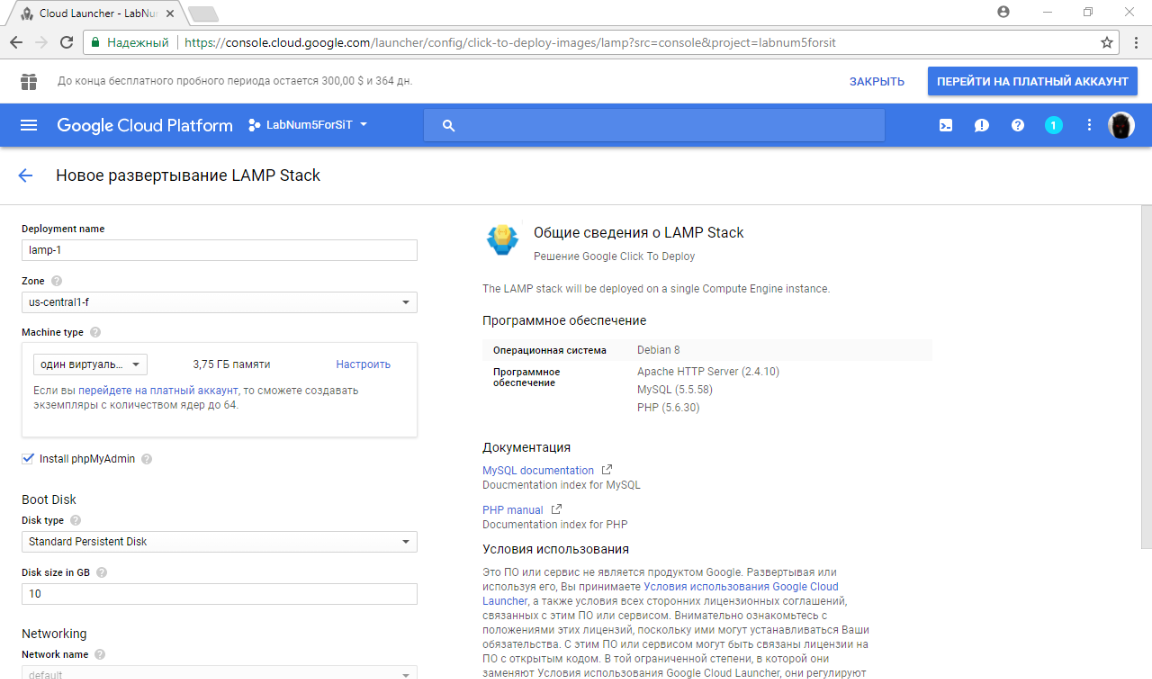
Task: Show help tooltip for Machine type
Action: point(95,332)
